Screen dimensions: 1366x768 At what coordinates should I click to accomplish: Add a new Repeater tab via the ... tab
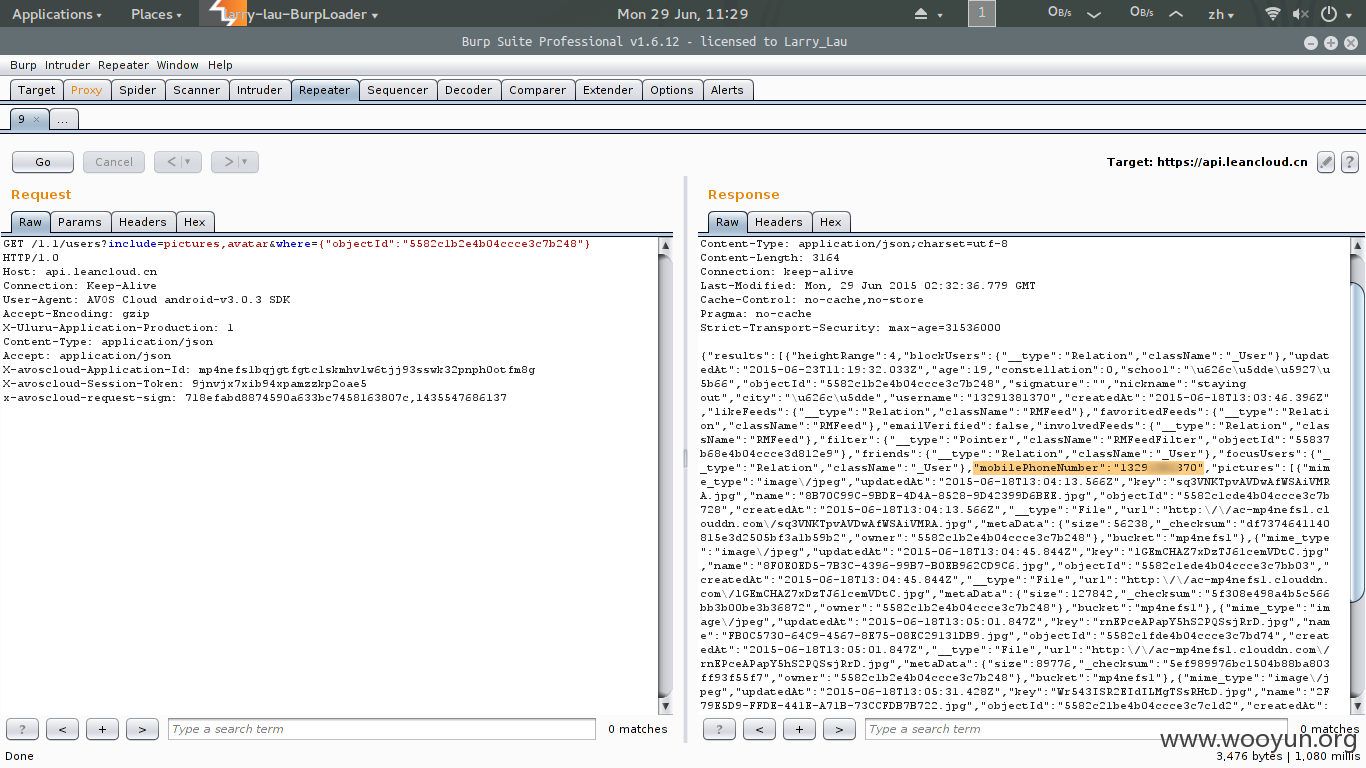[x=63, y=119]
